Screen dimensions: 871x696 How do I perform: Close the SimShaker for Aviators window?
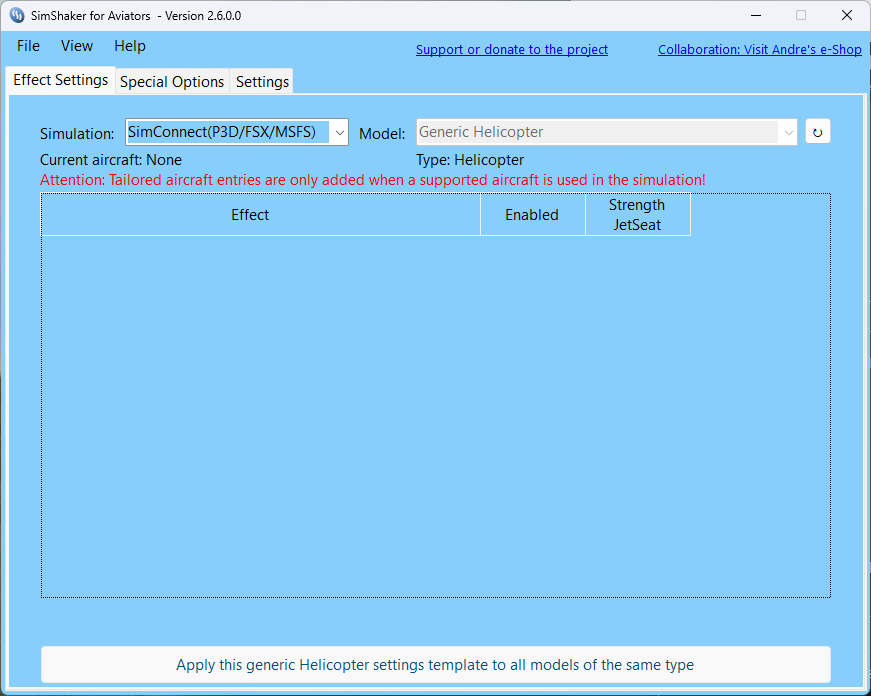pos(847,16)
